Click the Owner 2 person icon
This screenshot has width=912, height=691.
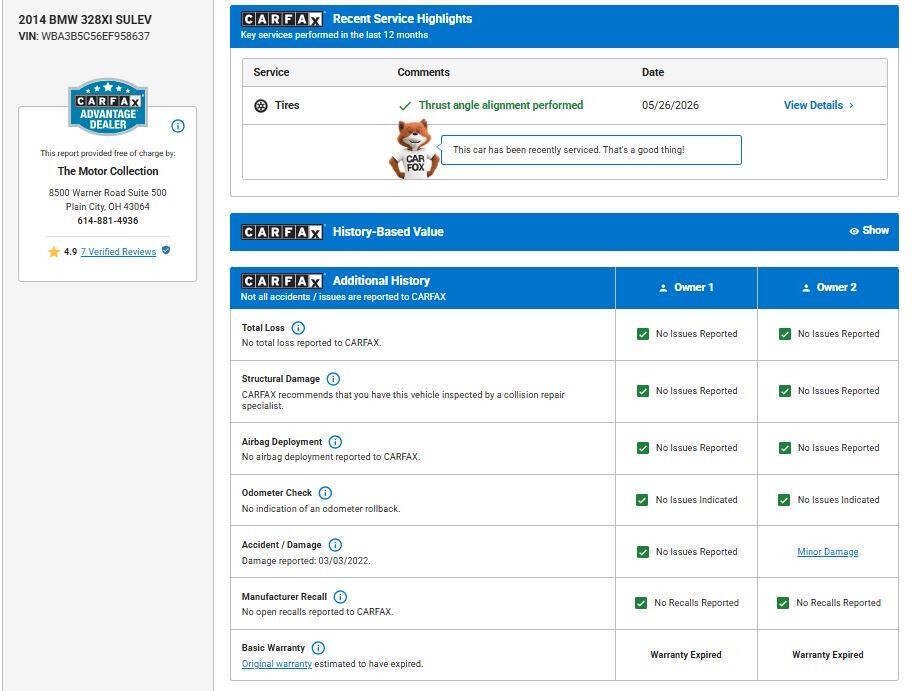coord(806,288)
